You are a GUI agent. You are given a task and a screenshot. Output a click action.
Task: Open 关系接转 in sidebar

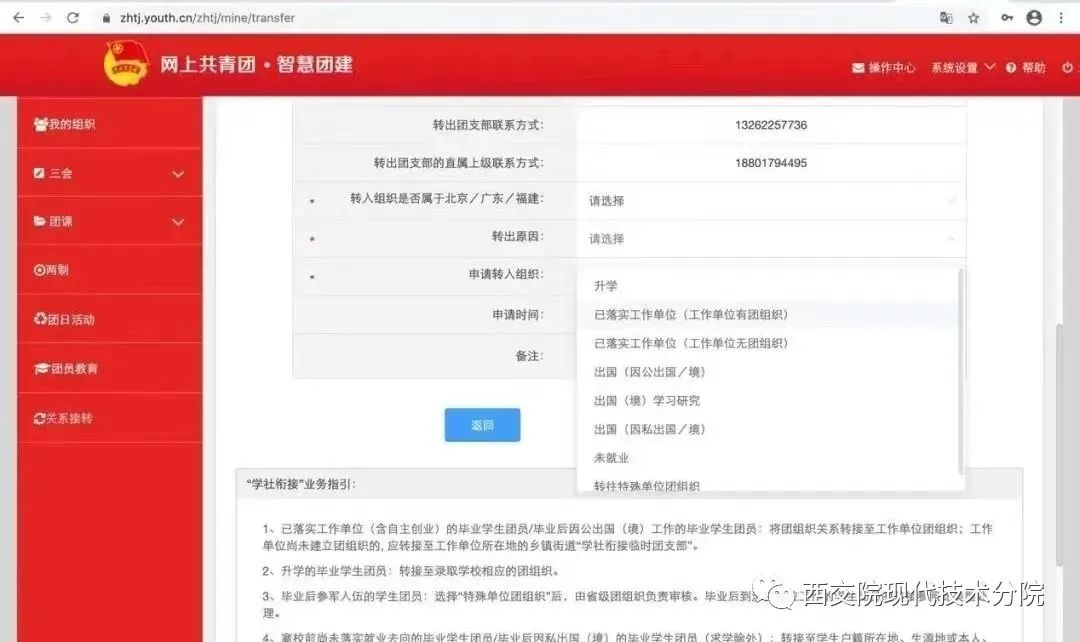68,418
